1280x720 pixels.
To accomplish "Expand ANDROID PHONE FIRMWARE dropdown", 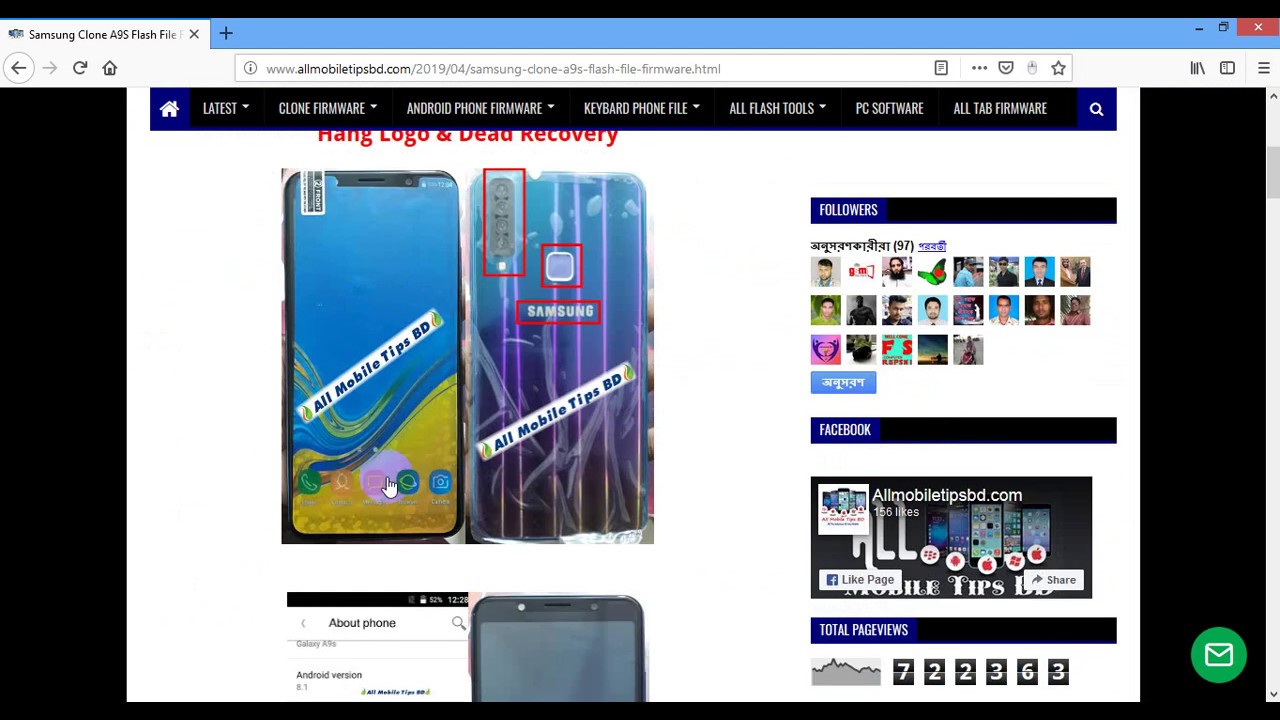I will click(480, 108).
